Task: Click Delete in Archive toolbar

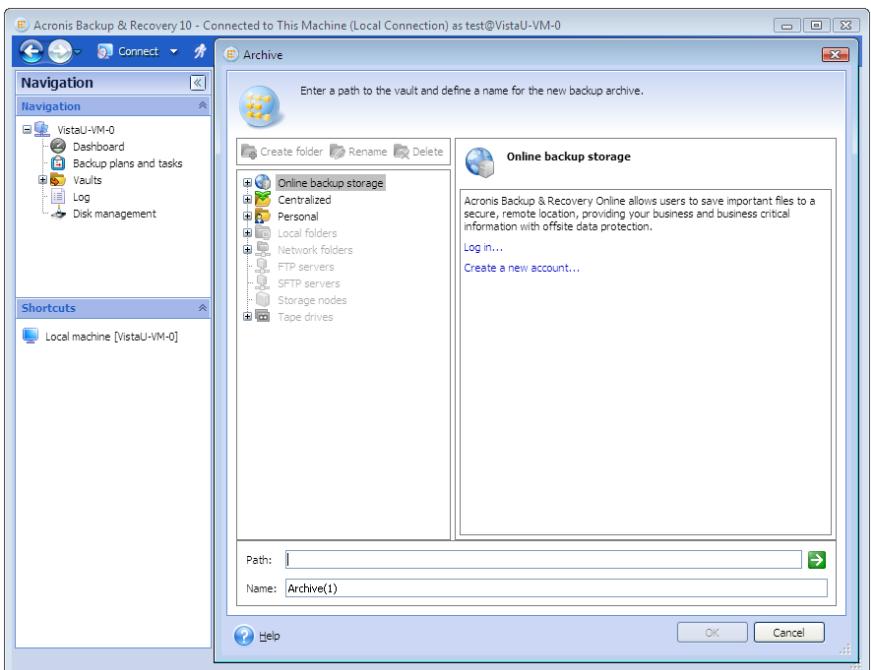Action: point(419,152)
